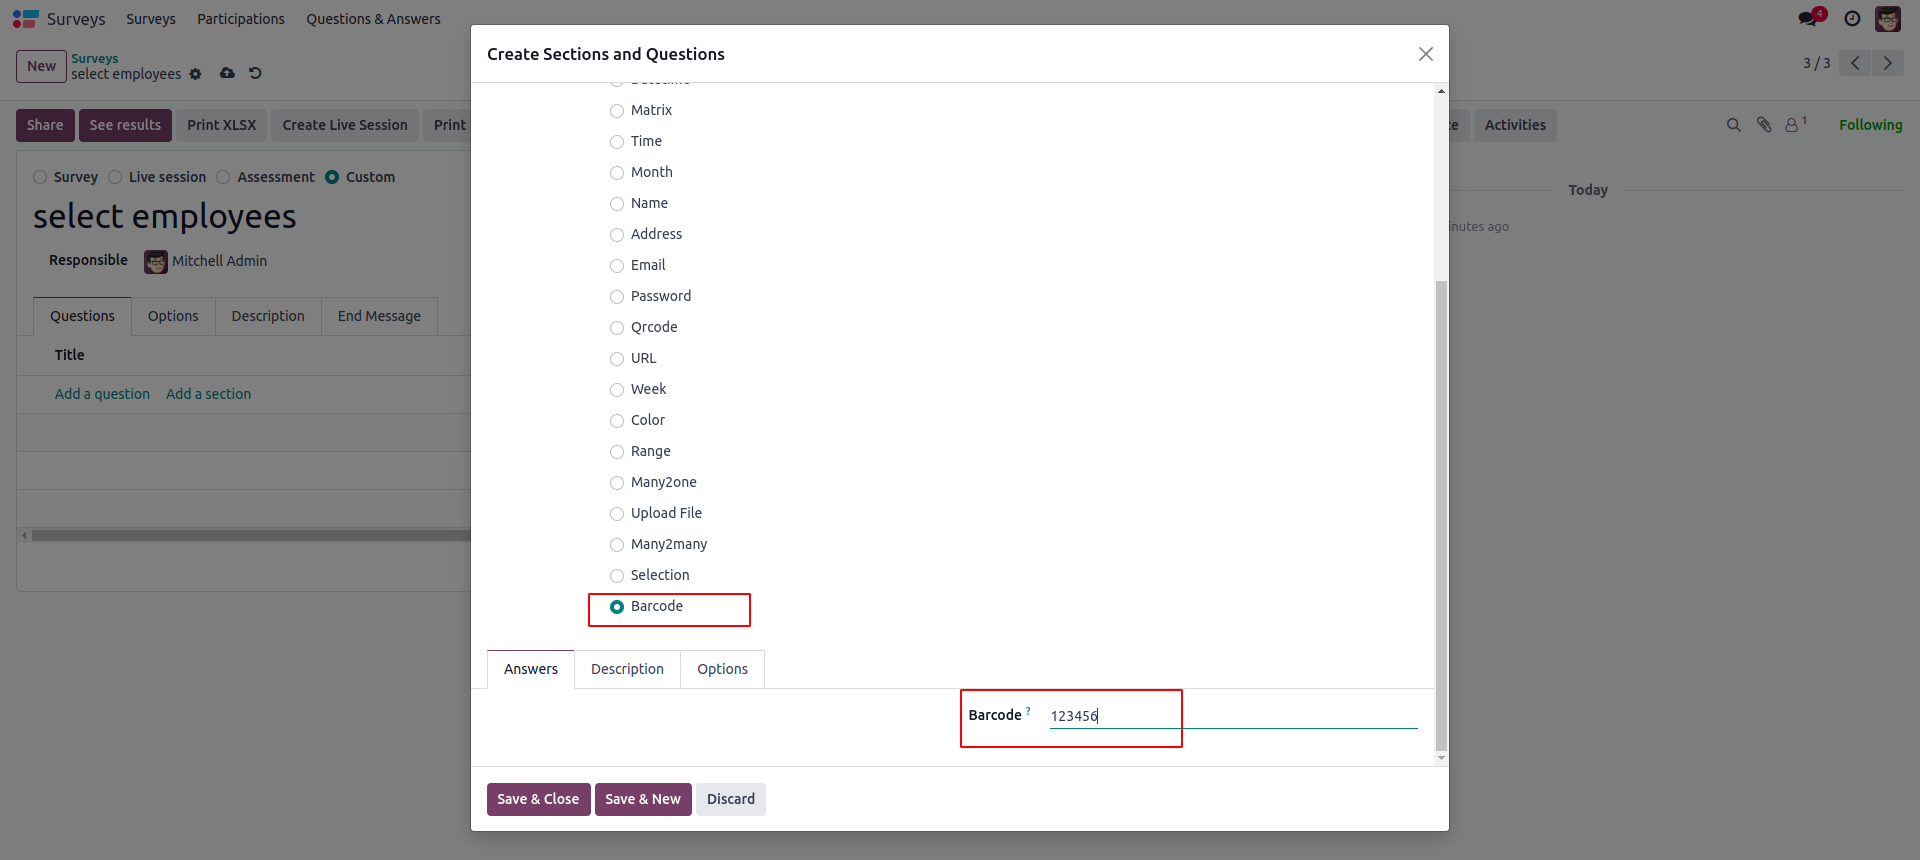Click the cloud save icon
Image resolution: width=1920 pixels, height=860 pixels.
[x=227, y=73]
